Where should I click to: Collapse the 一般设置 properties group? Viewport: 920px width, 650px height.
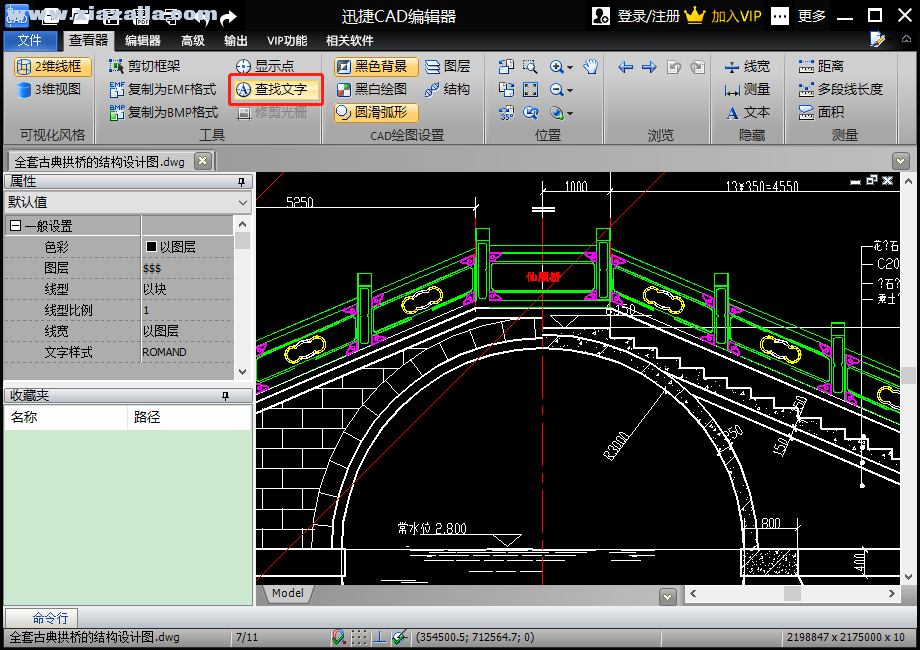16,226
